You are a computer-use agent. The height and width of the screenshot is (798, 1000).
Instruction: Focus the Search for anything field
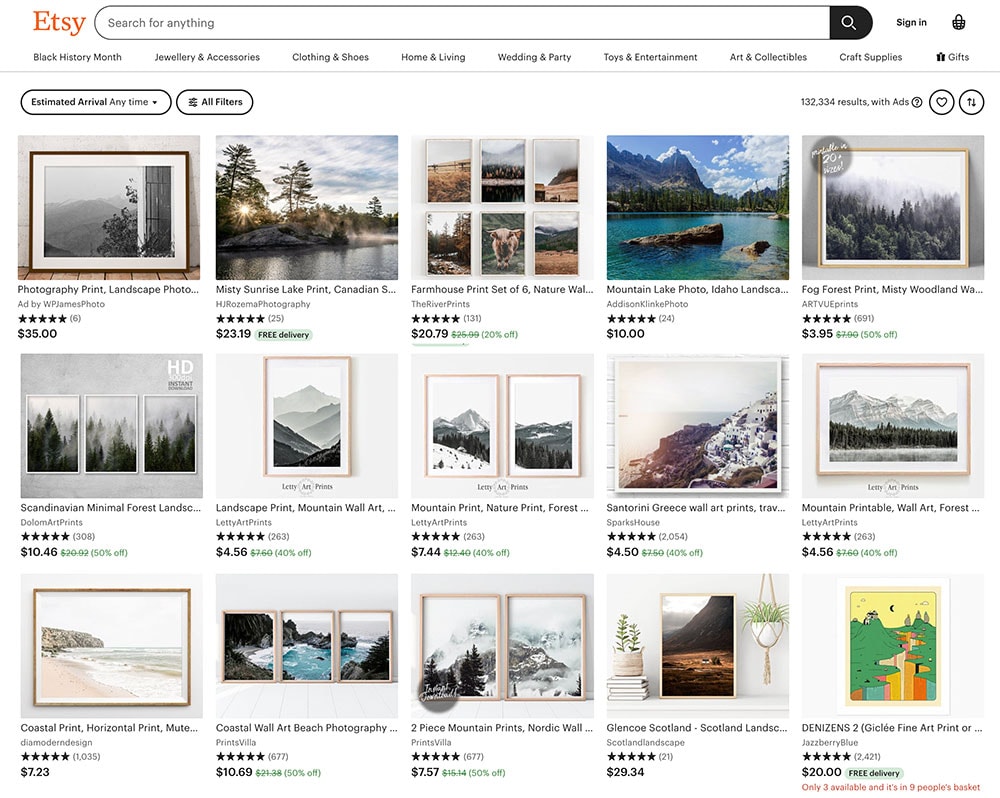point(462,23)
